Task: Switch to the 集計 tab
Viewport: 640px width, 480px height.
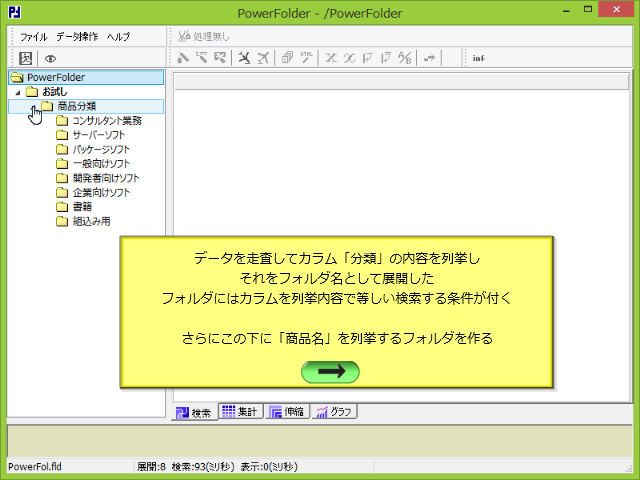Action: [241, 411]
